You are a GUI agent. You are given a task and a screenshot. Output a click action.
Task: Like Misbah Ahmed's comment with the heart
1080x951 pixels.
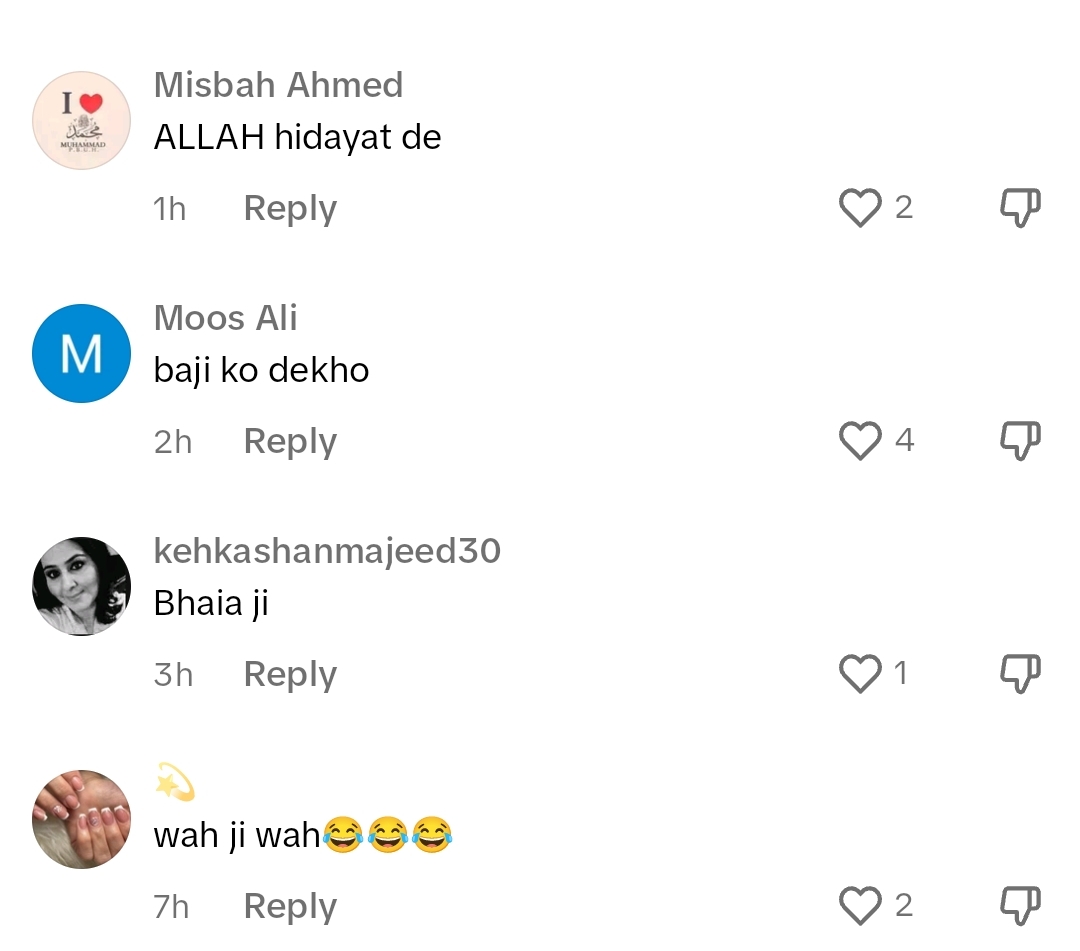click(860, 207)
